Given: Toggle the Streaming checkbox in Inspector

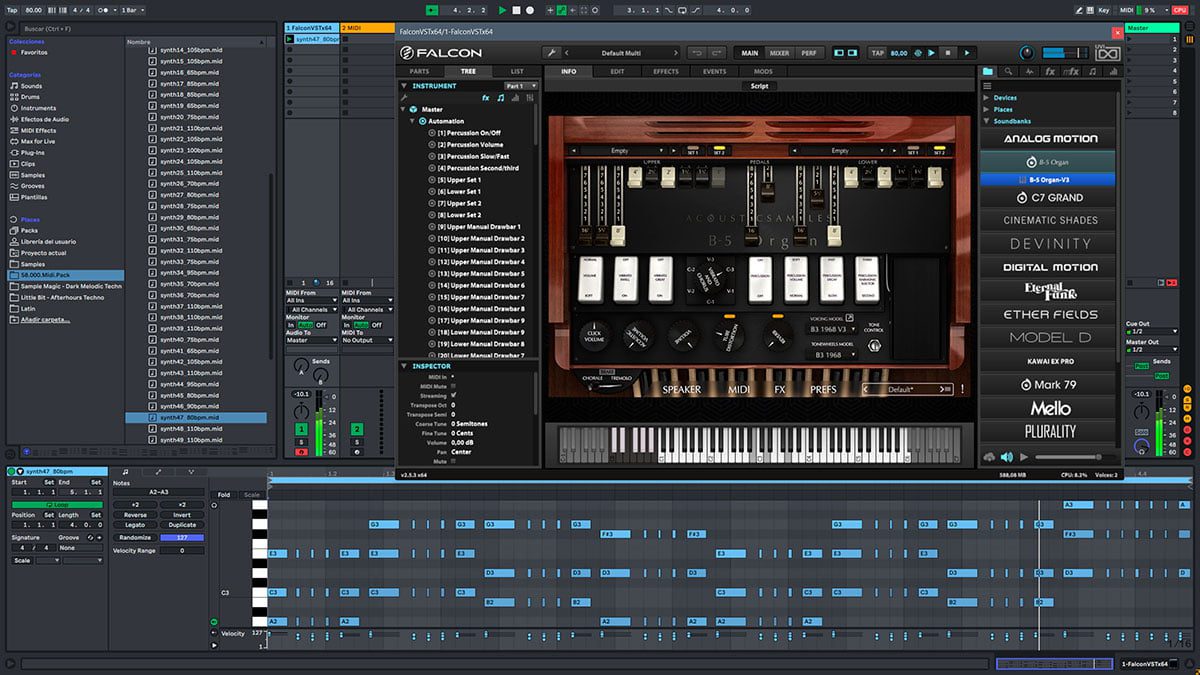Looking at the screenshot, I should pos(454,396).
